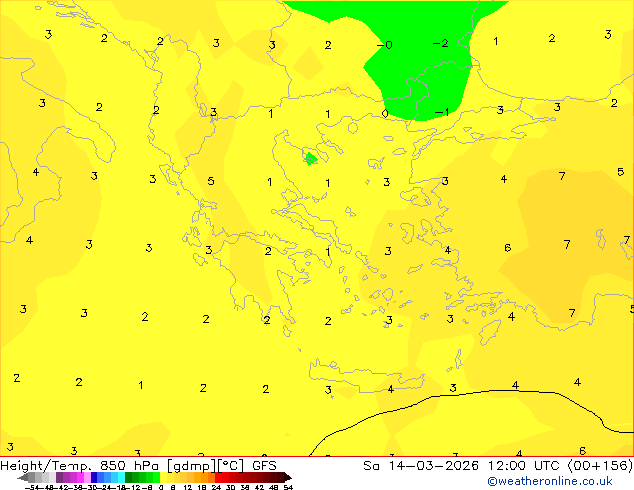Screen dimensions: 634x490
Task: Click the dark right arrow end of the legend
Action: tap(288, 477)
